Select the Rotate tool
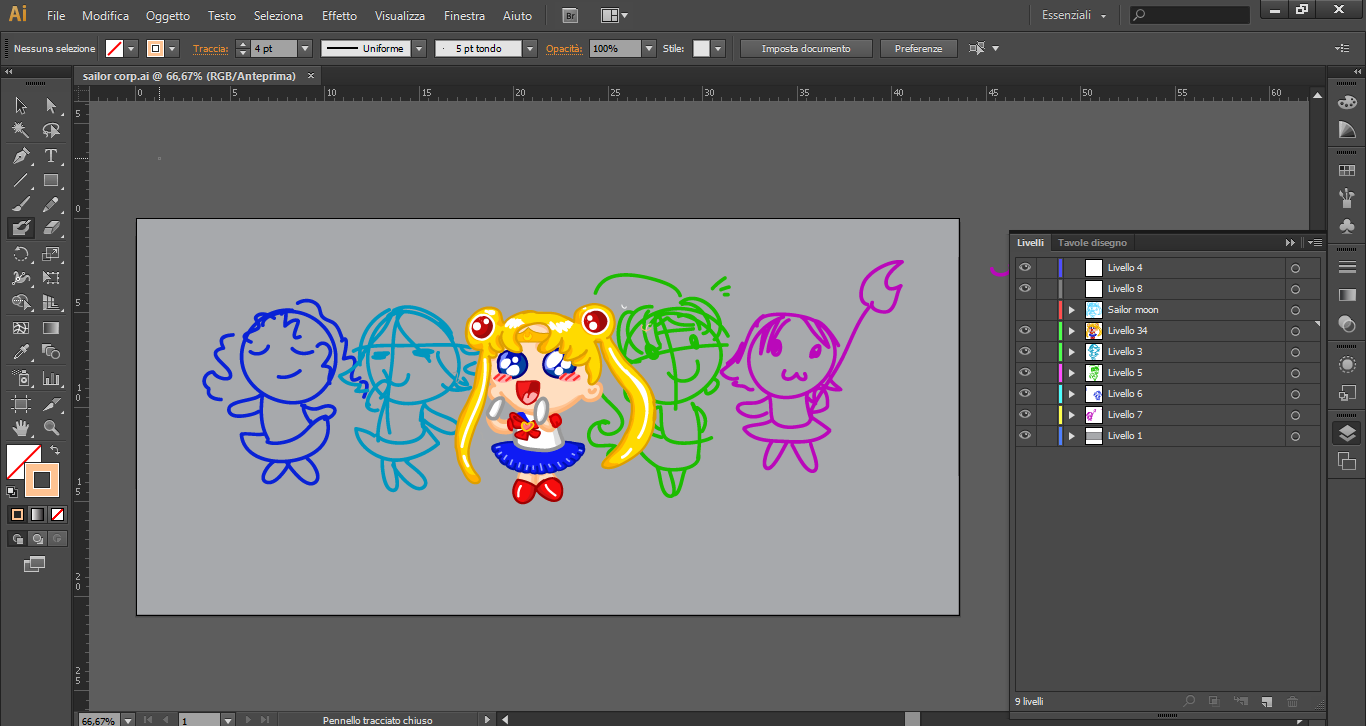The image size is (1366, 726). pos(21,254)
